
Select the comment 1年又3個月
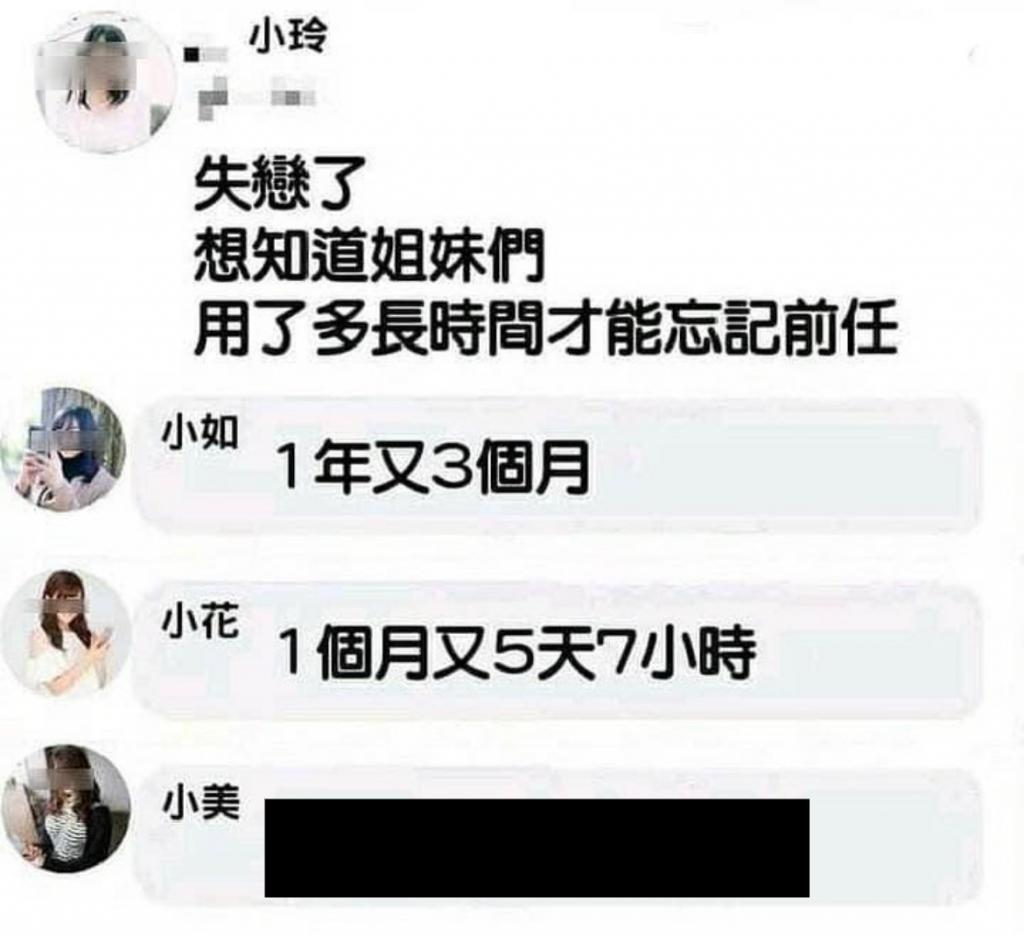434,467
